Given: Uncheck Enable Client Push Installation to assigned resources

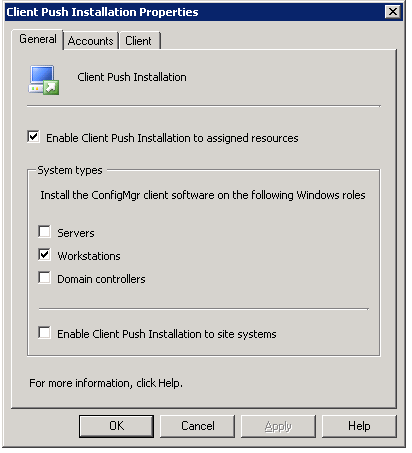Looking at the screenshot, I should tap(34, 137).
